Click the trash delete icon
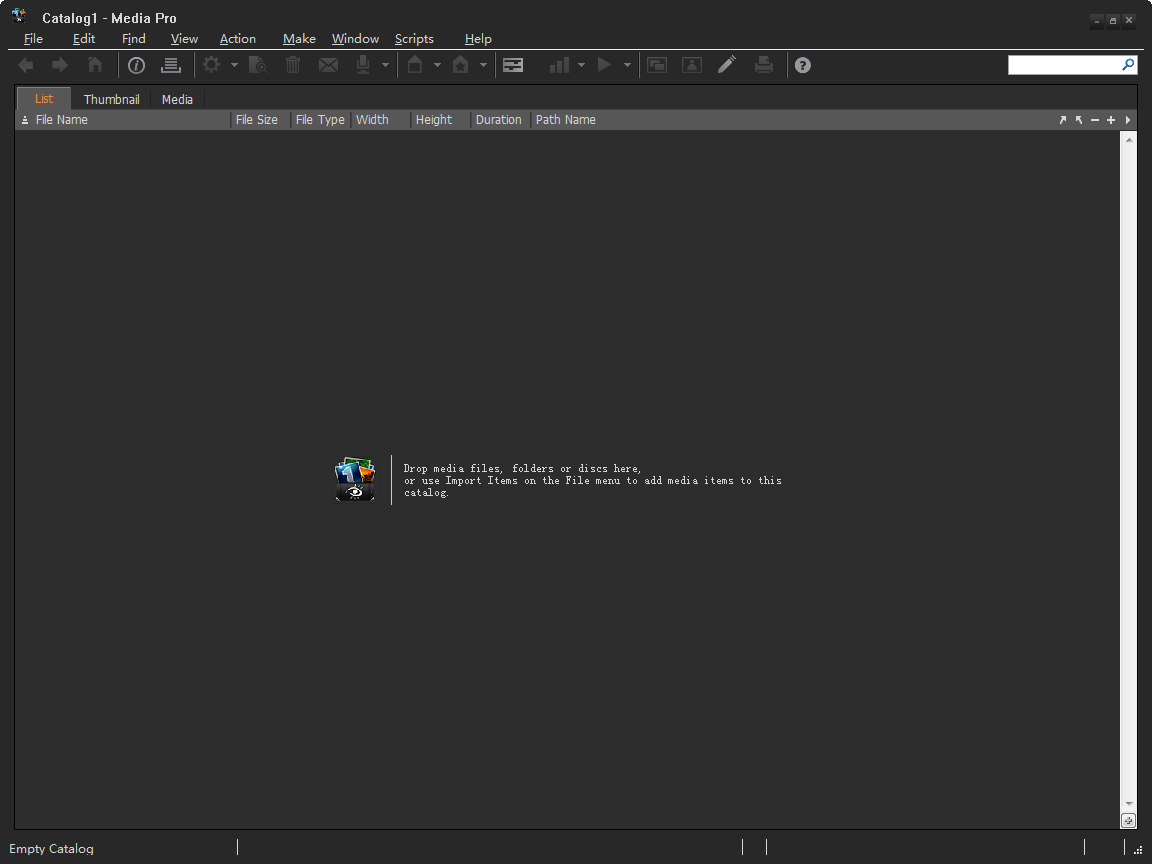The image size is (1152, 864). (293, 65)
